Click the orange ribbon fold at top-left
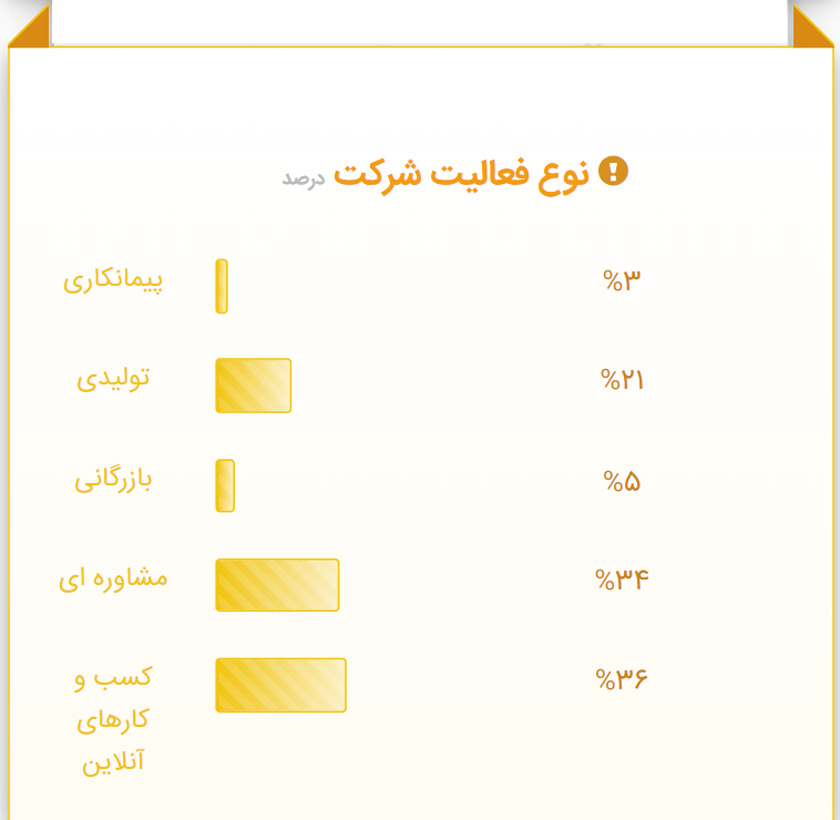 (x=30, y=28)
